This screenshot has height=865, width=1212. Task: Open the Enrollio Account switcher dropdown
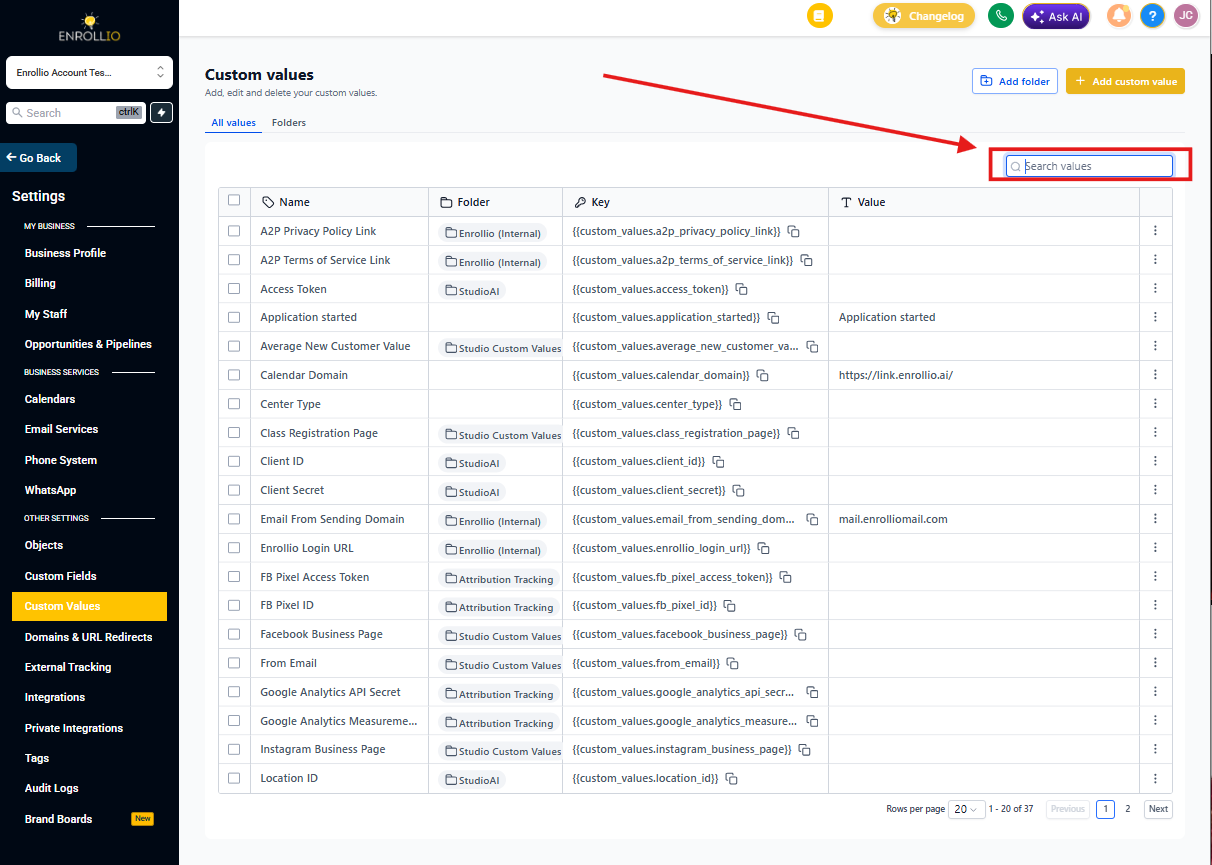pos(89,72)
